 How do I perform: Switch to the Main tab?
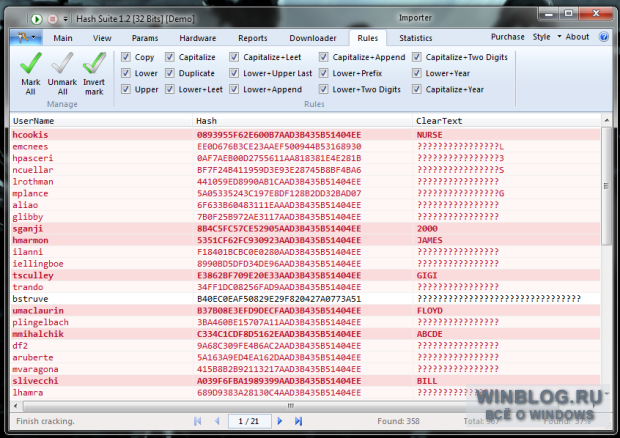click(x=63, y=38)
